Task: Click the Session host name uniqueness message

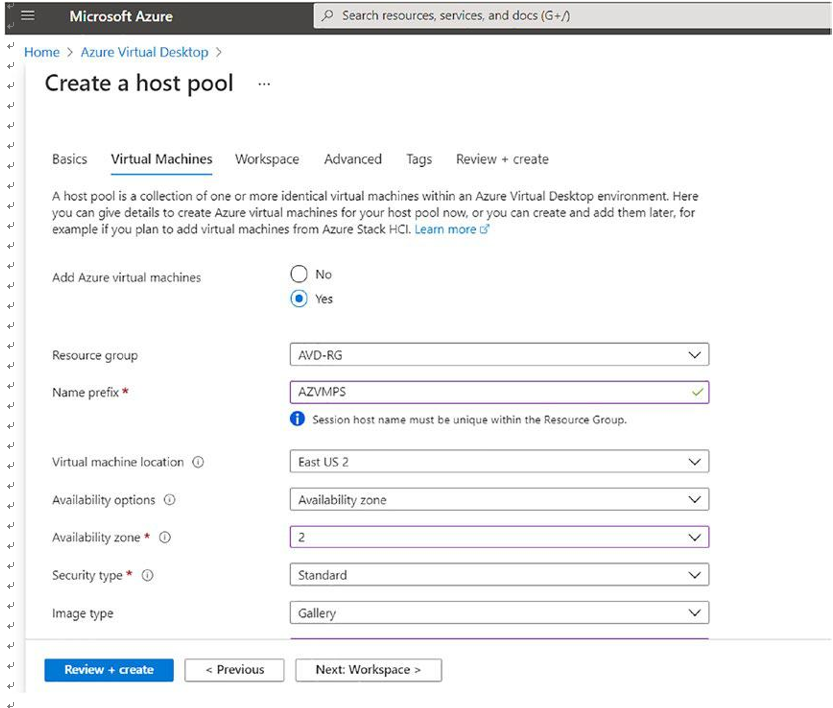Action: point(469,420)
